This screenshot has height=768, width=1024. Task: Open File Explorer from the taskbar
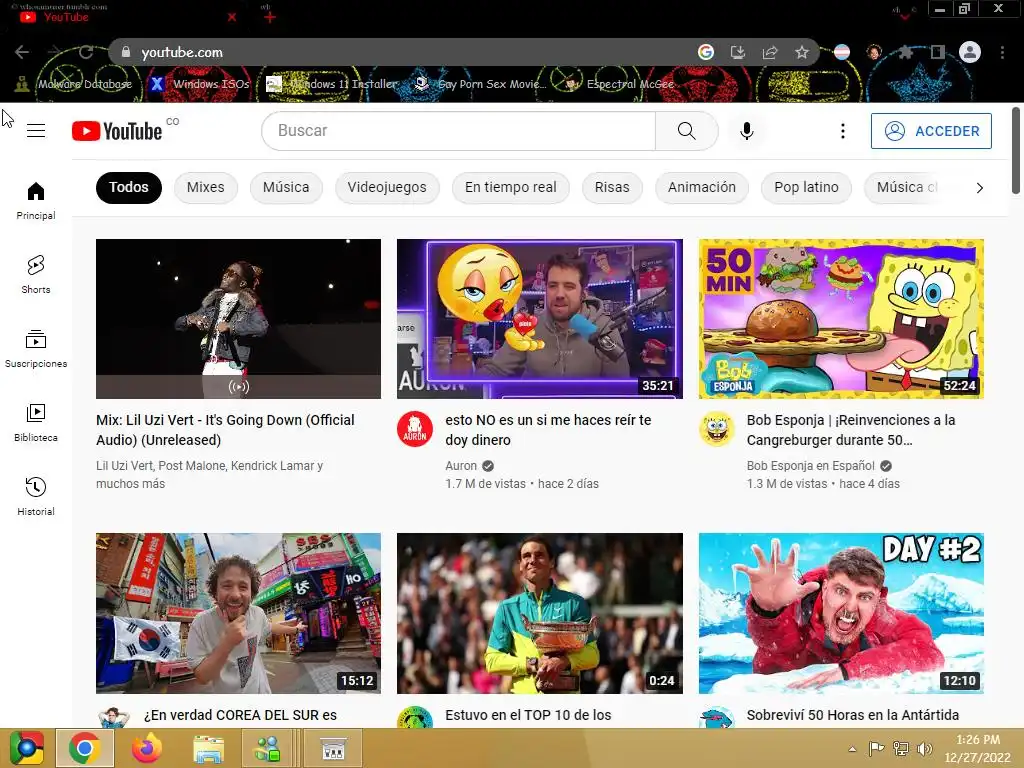209,748
